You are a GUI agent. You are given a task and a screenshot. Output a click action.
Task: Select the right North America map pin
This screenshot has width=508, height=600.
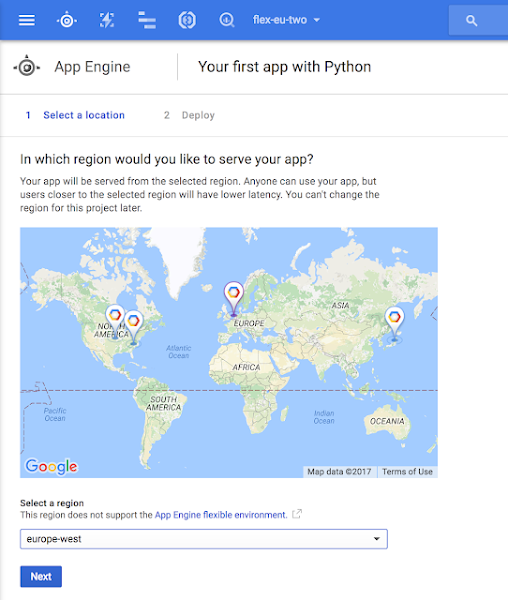133,328
